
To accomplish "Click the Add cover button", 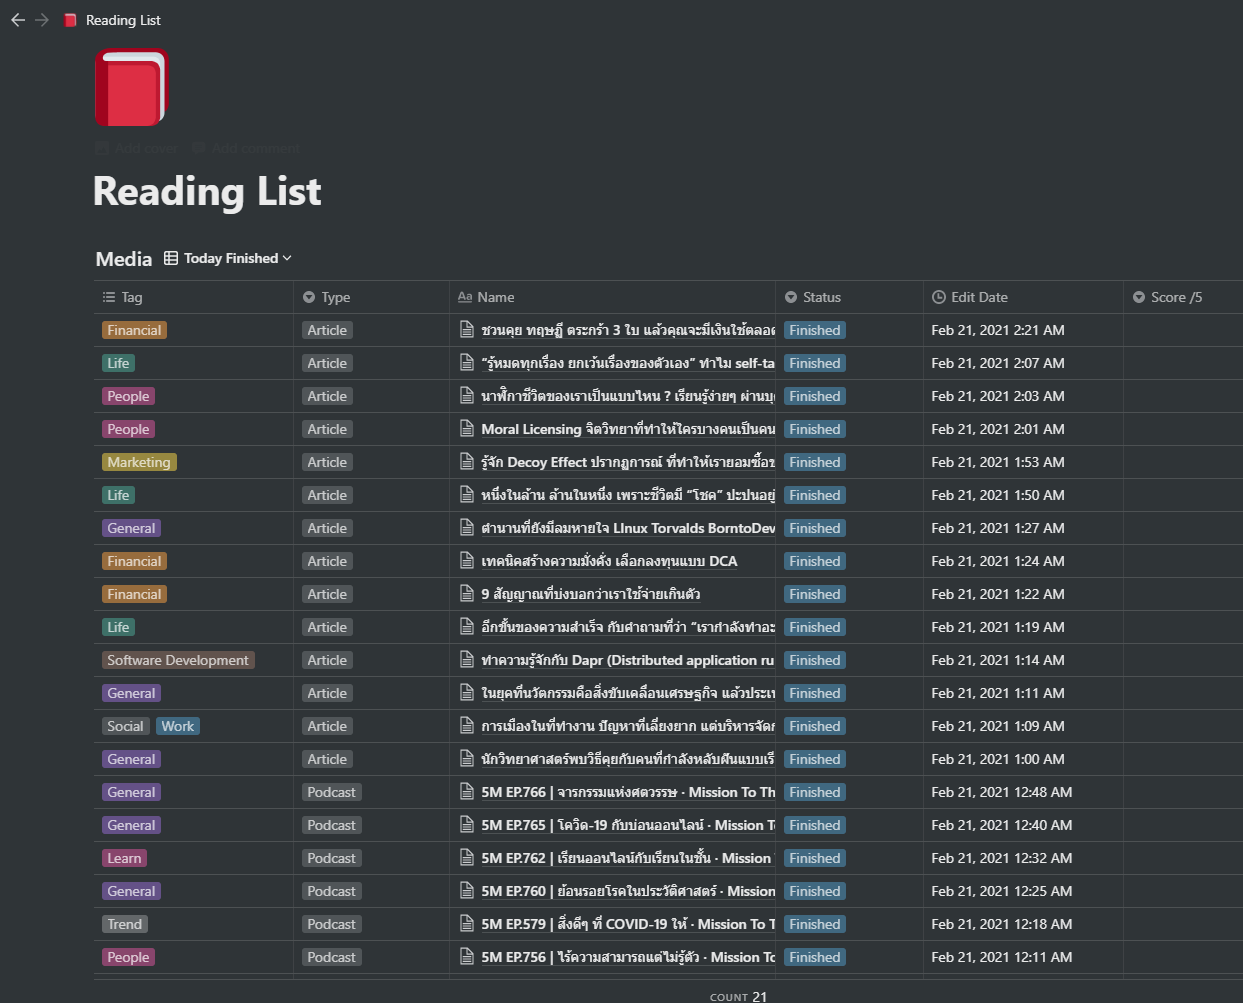I will tap(135, 147).
